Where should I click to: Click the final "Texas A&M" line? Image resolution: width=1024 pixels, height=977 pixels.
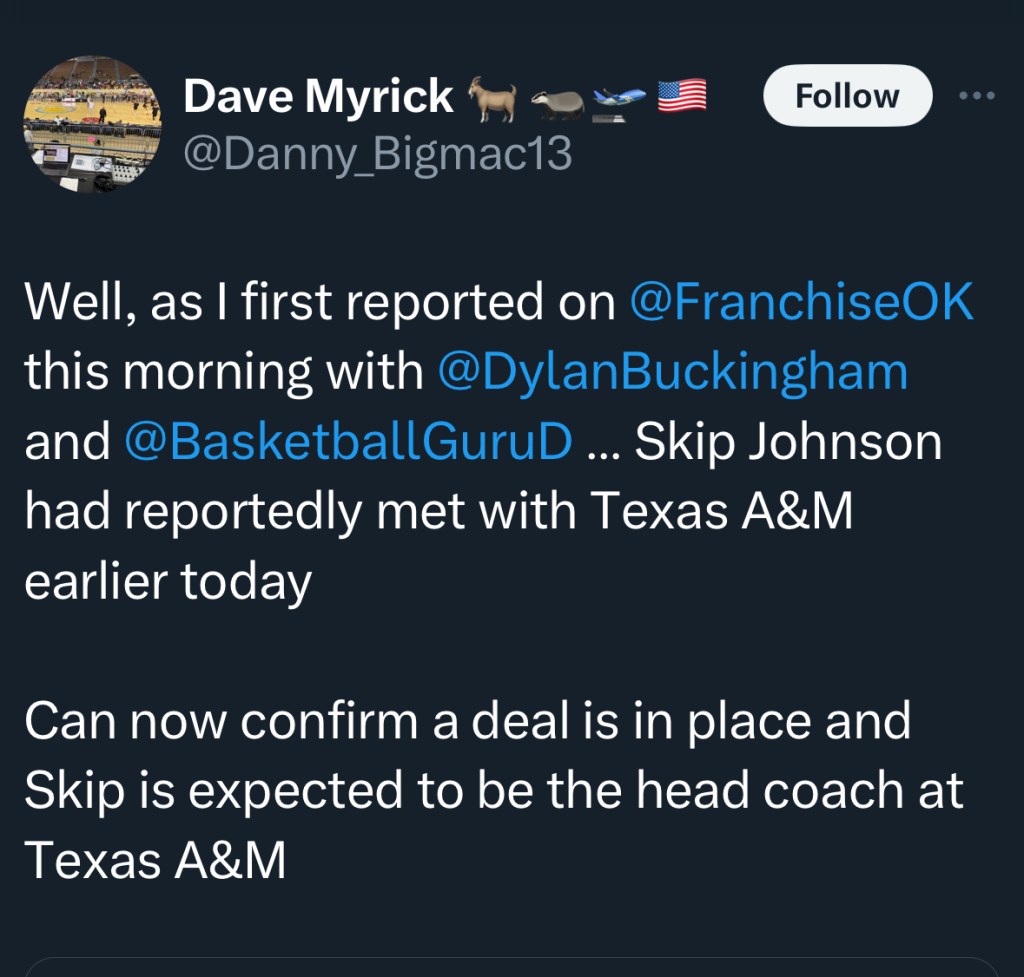155,861
